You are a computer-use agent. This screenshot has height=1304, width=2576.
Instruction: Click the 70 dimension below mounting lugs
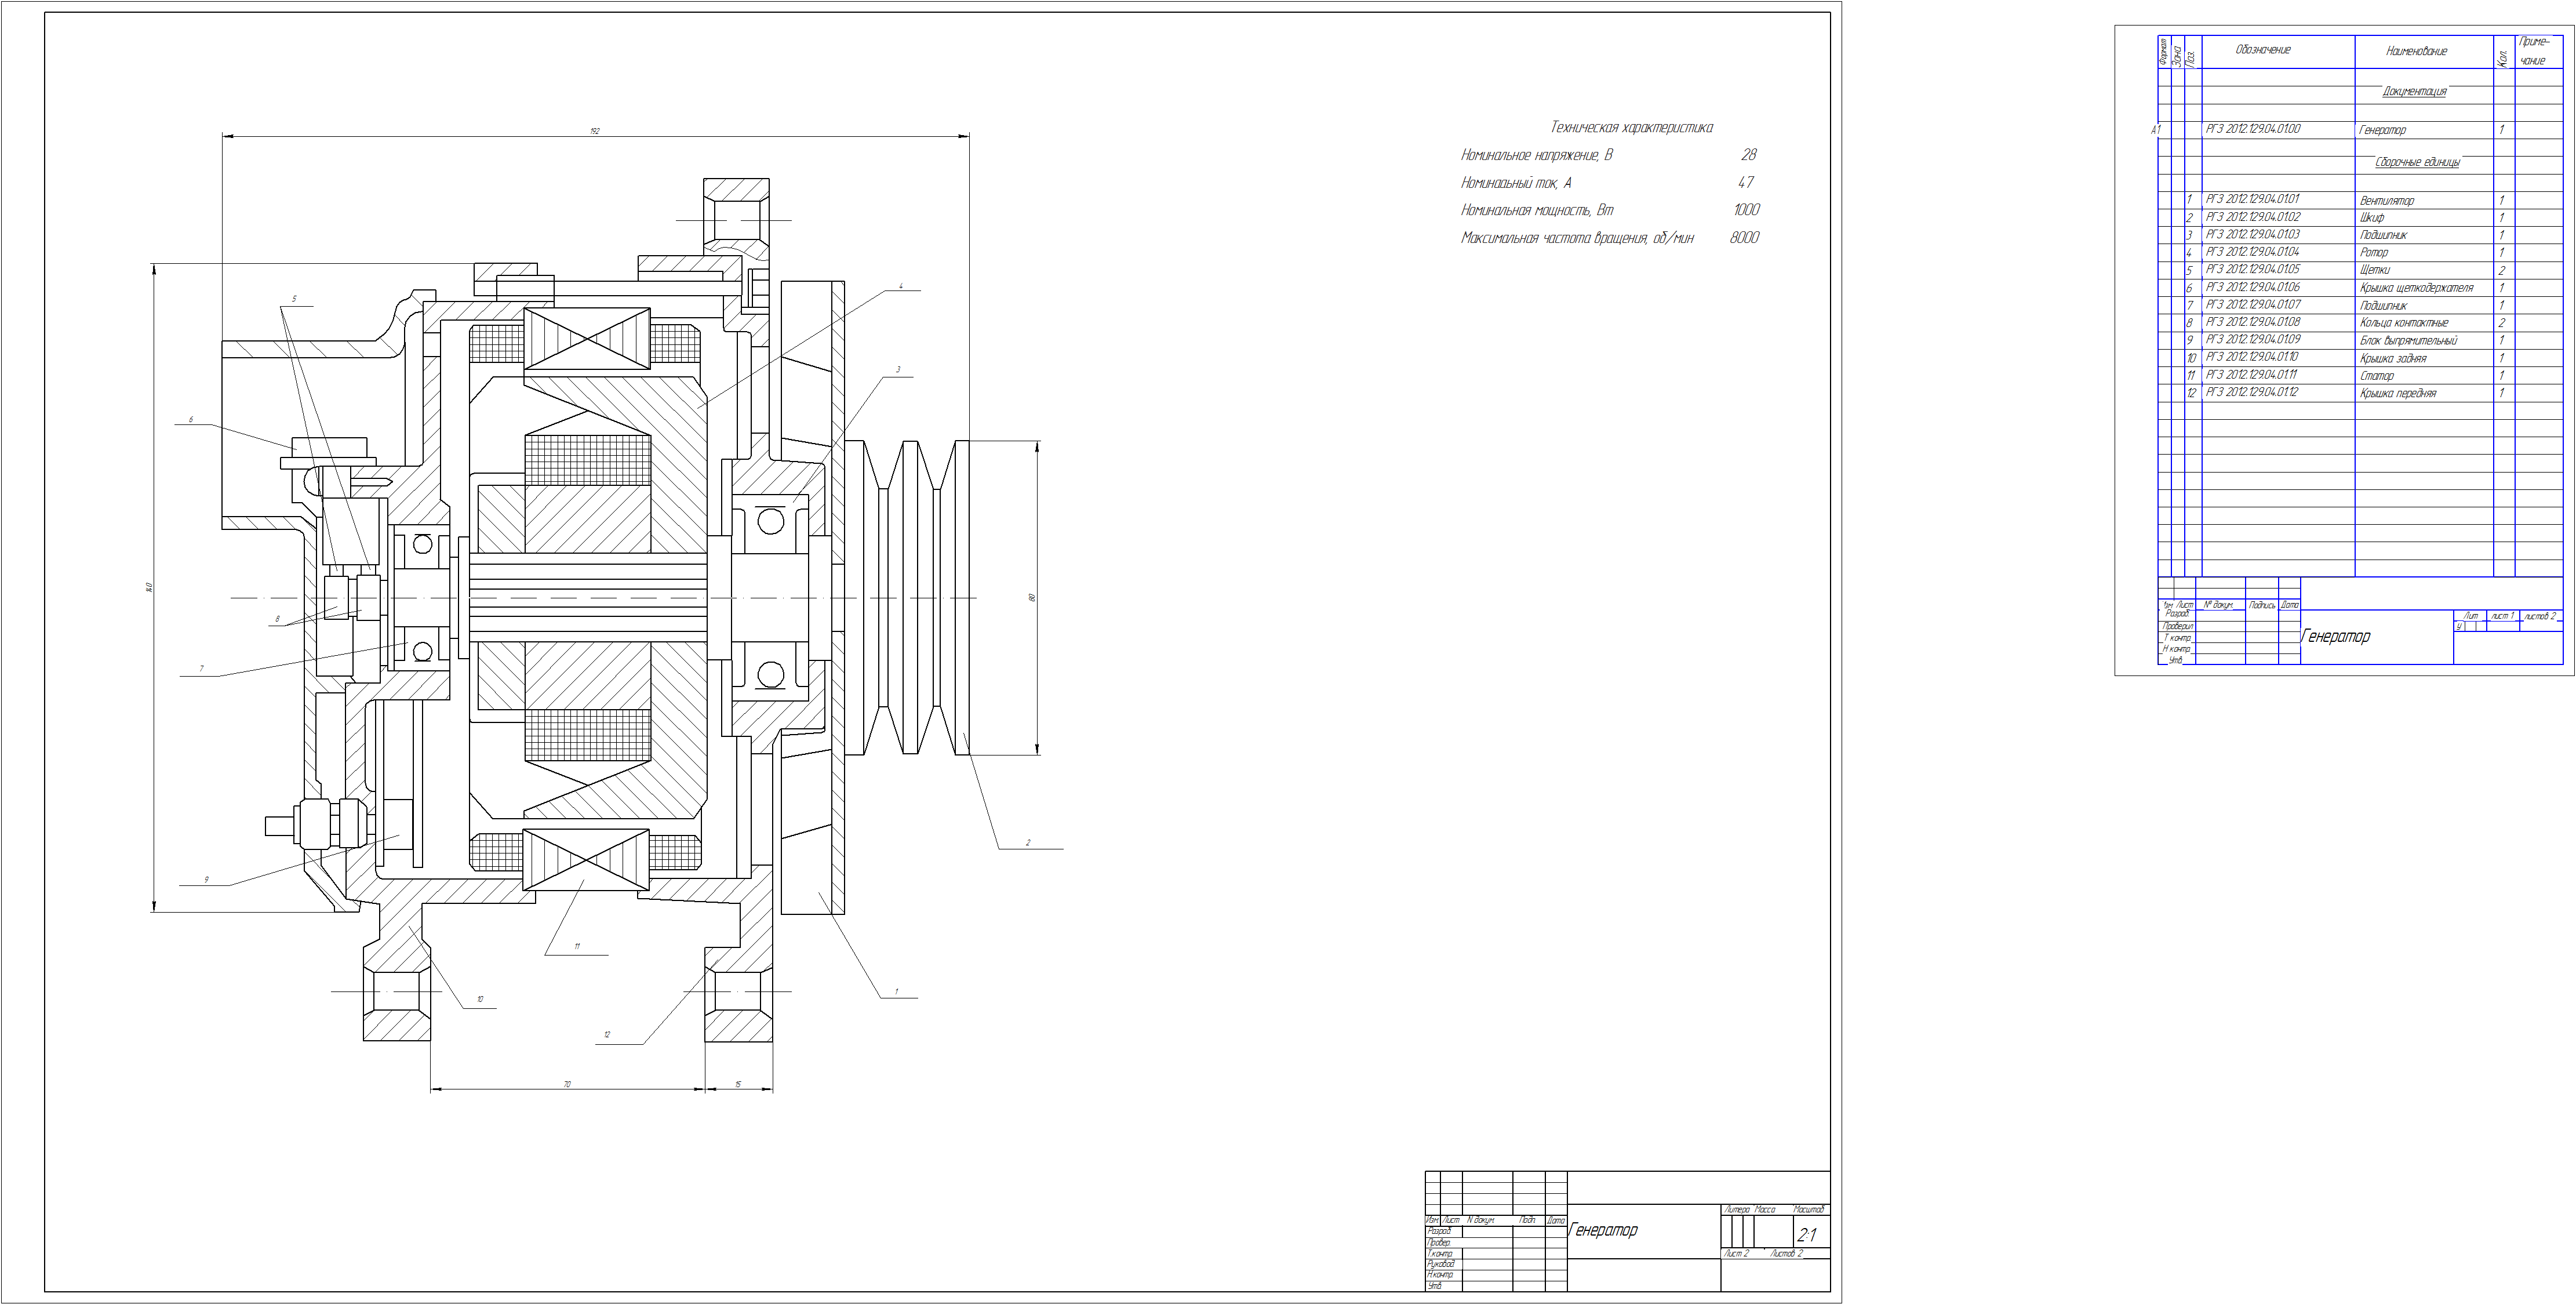566,1084
